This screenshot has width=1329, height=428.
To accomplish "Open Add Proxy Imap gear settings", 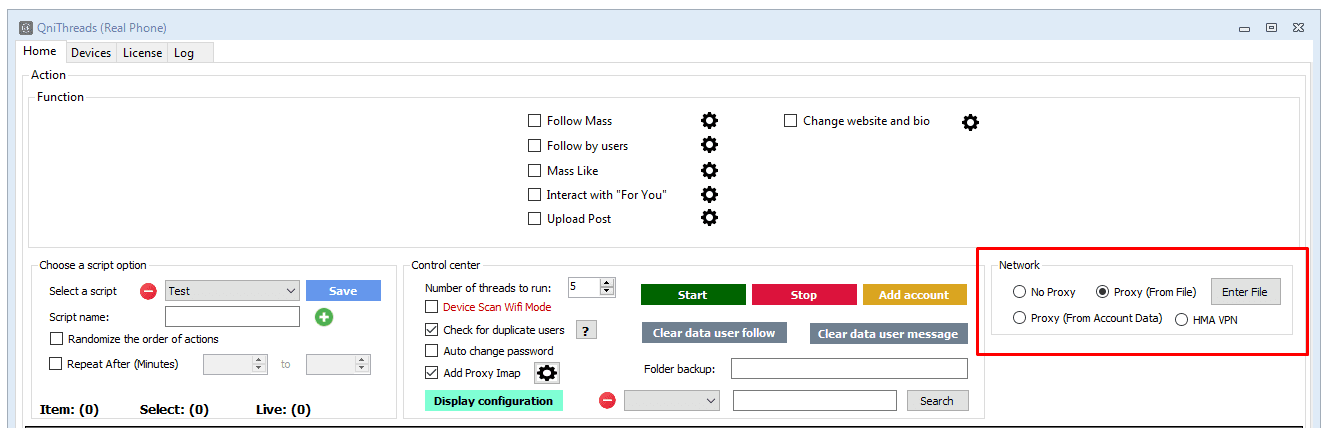I will point(547,373).
